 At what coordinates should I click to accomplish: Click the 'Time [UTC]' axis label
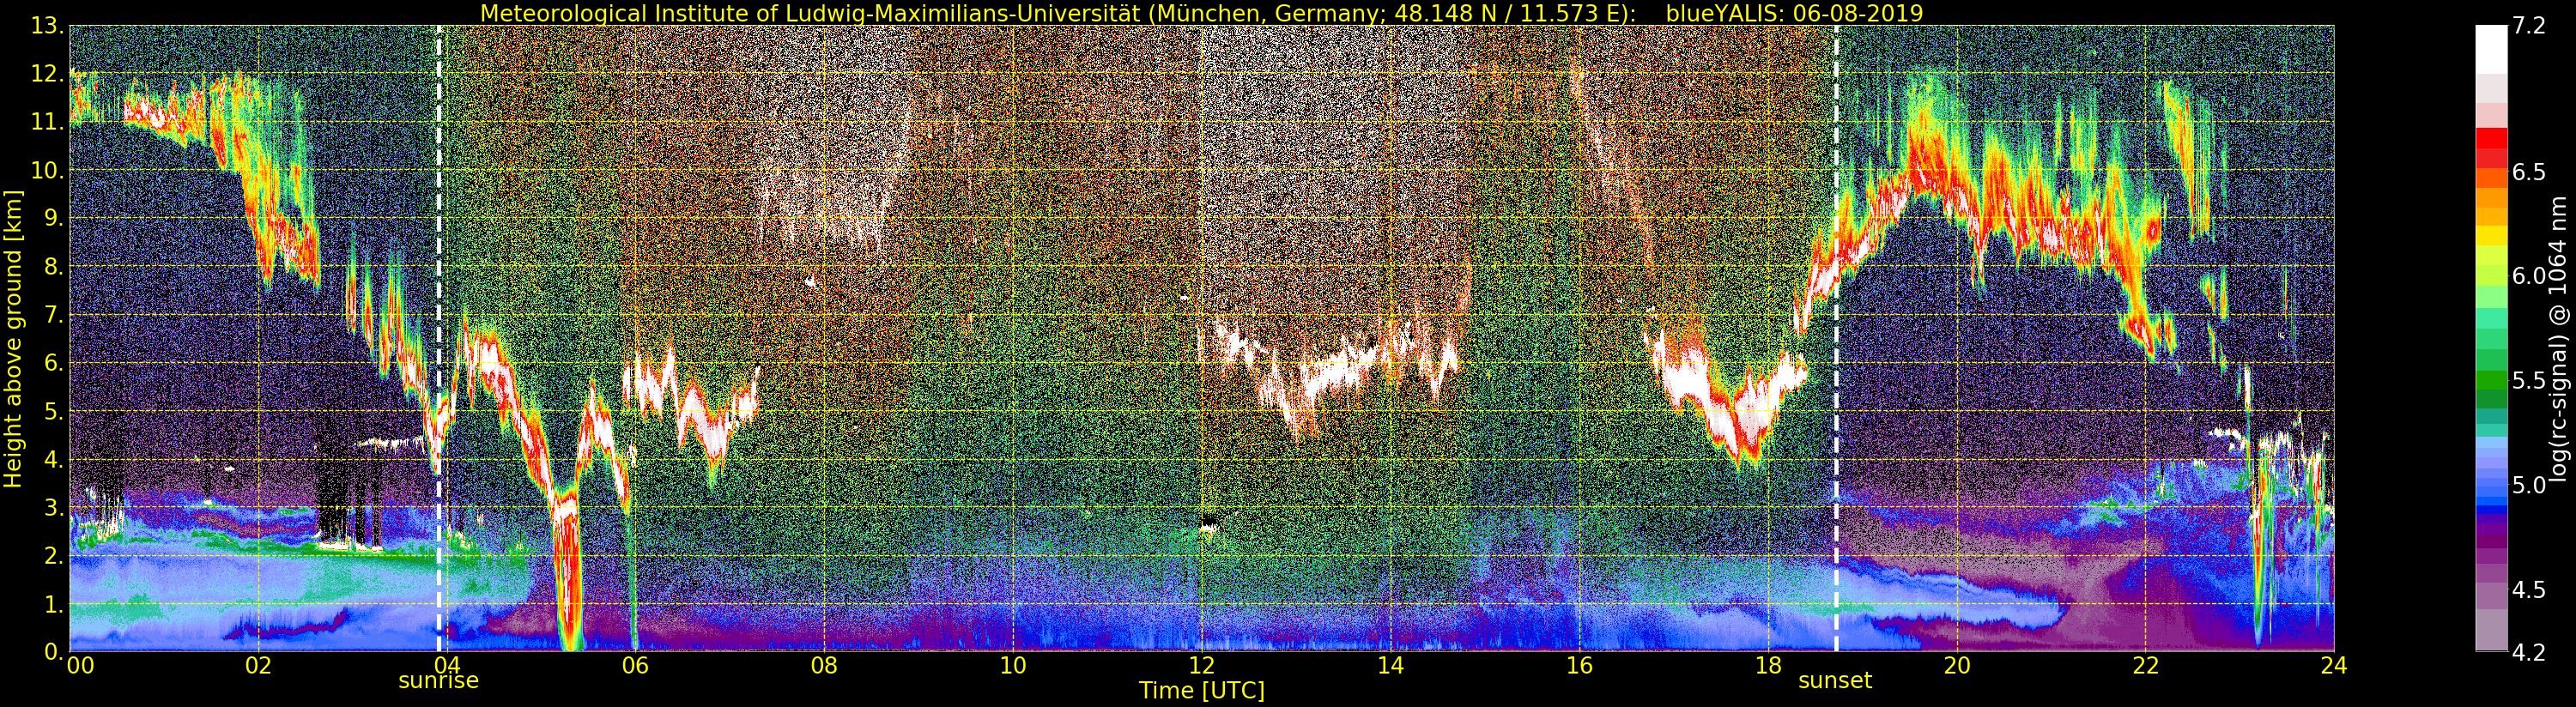(x=1202, y=691)
